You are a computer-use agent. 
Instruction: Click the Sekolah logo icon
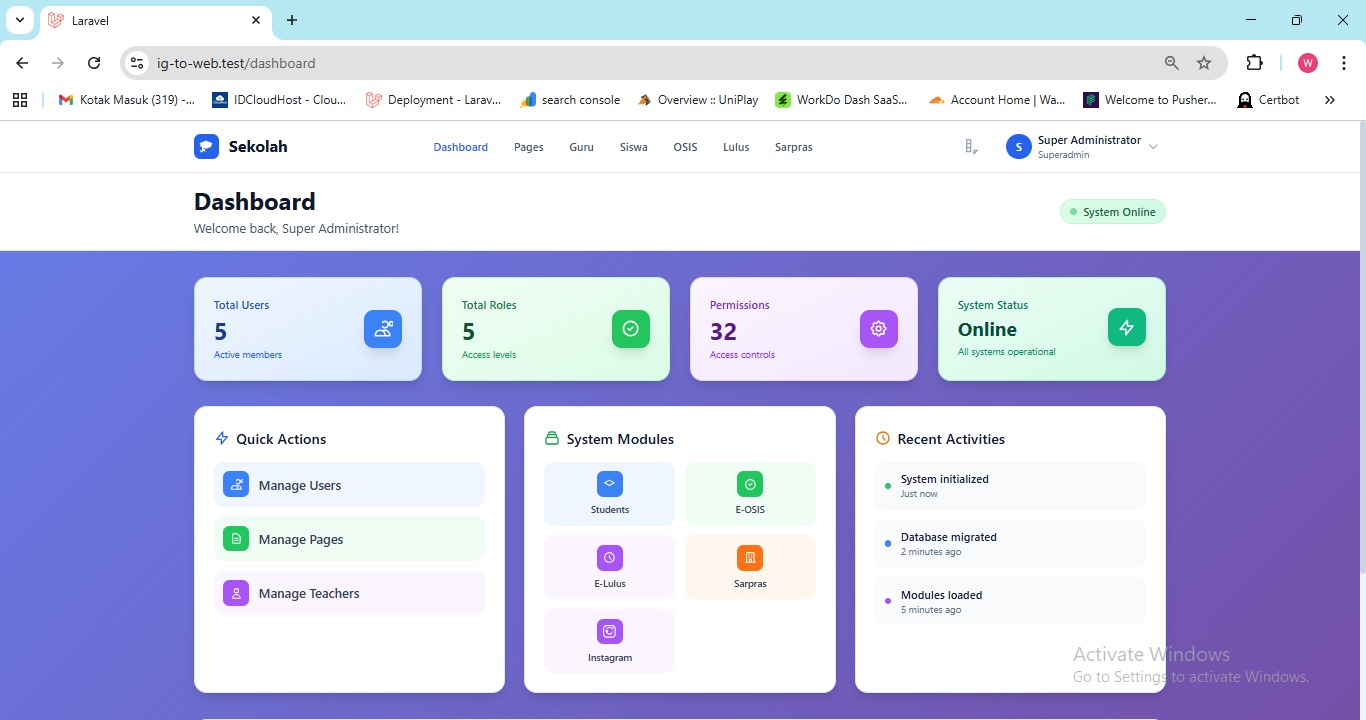206,147
